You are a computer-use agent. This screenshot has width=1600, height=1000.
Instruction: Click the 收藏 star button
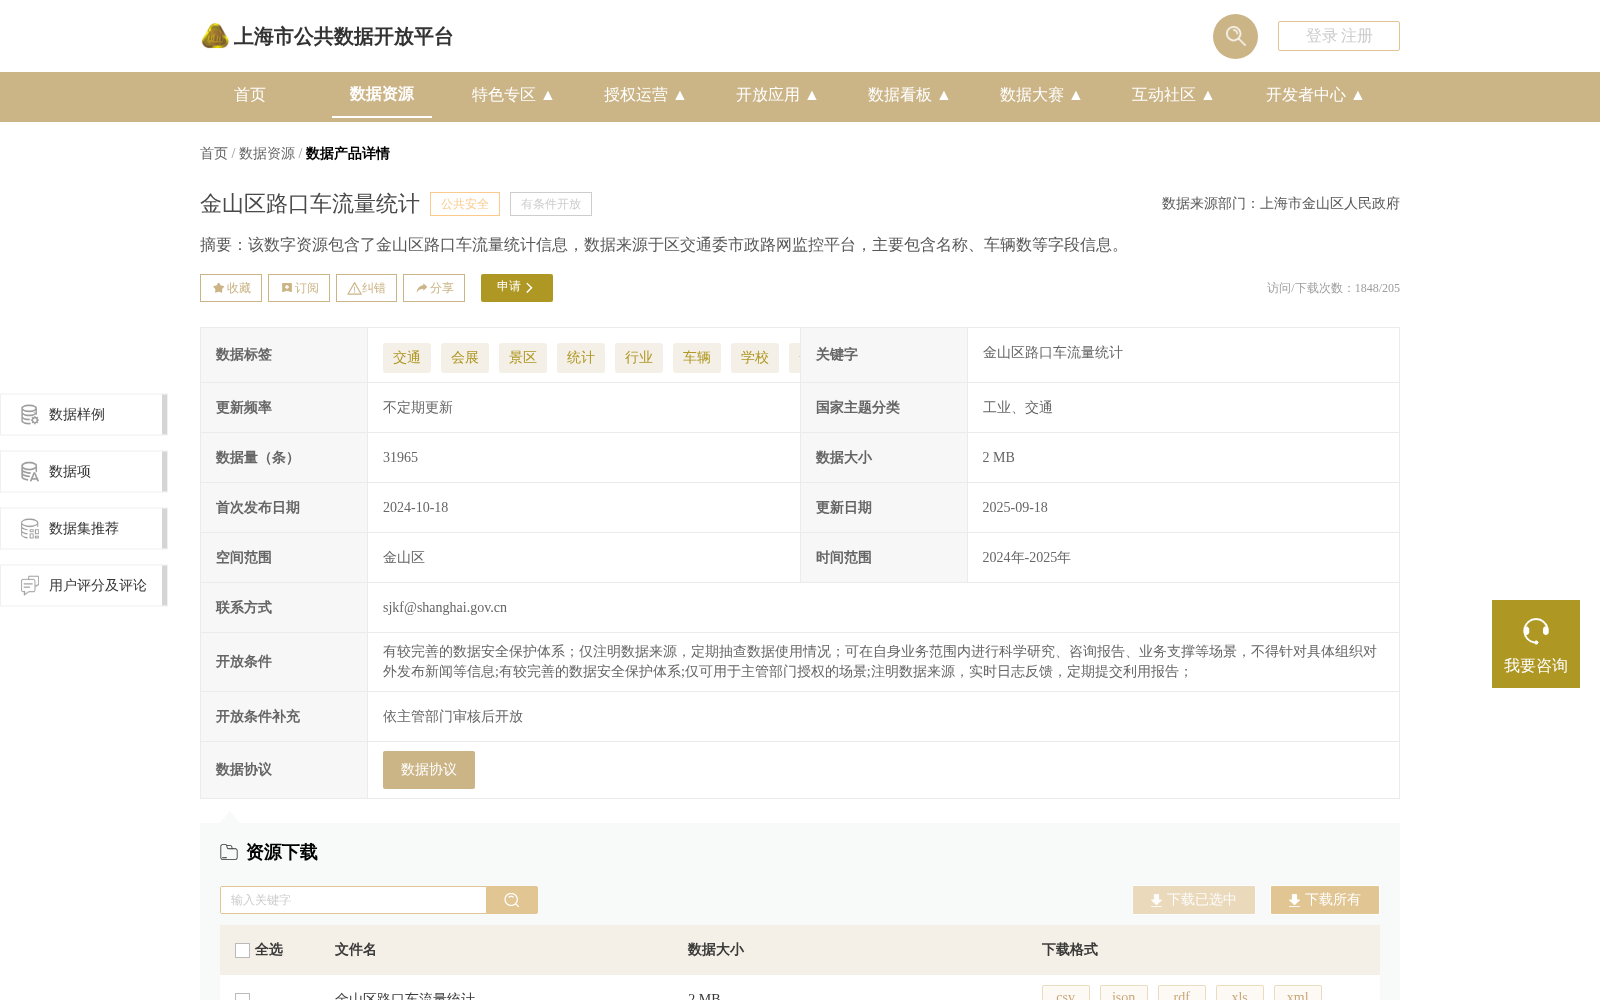click(x=231, y=288)
